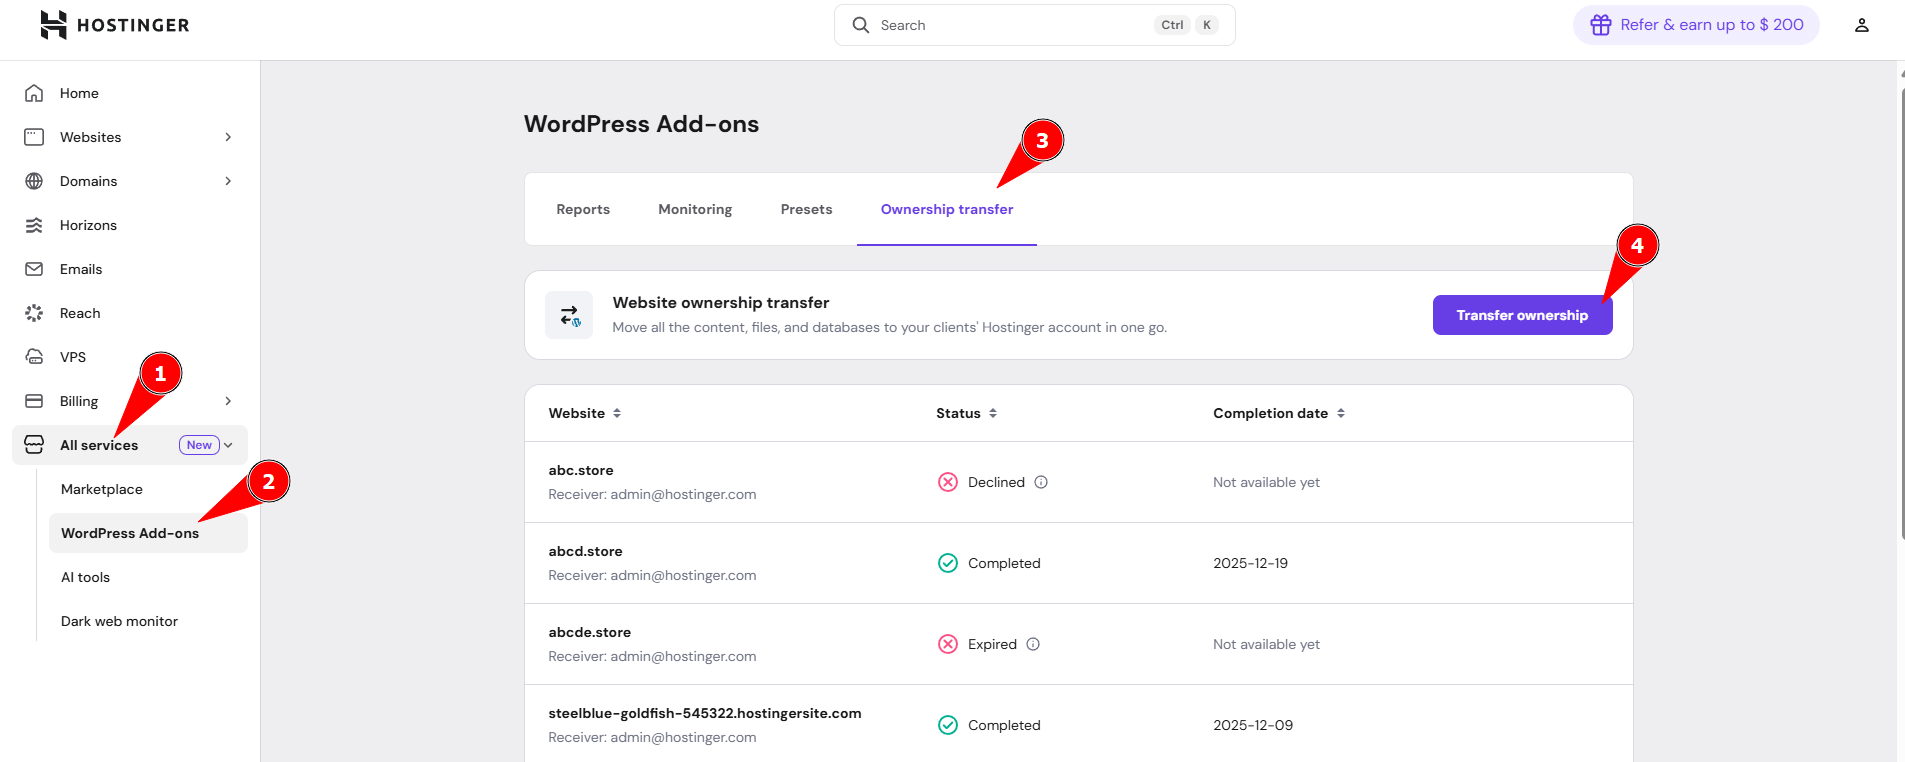1905x762 pixels.
Task: Click the Horizons sidebar icon
Action: click(x=34, y=225)
